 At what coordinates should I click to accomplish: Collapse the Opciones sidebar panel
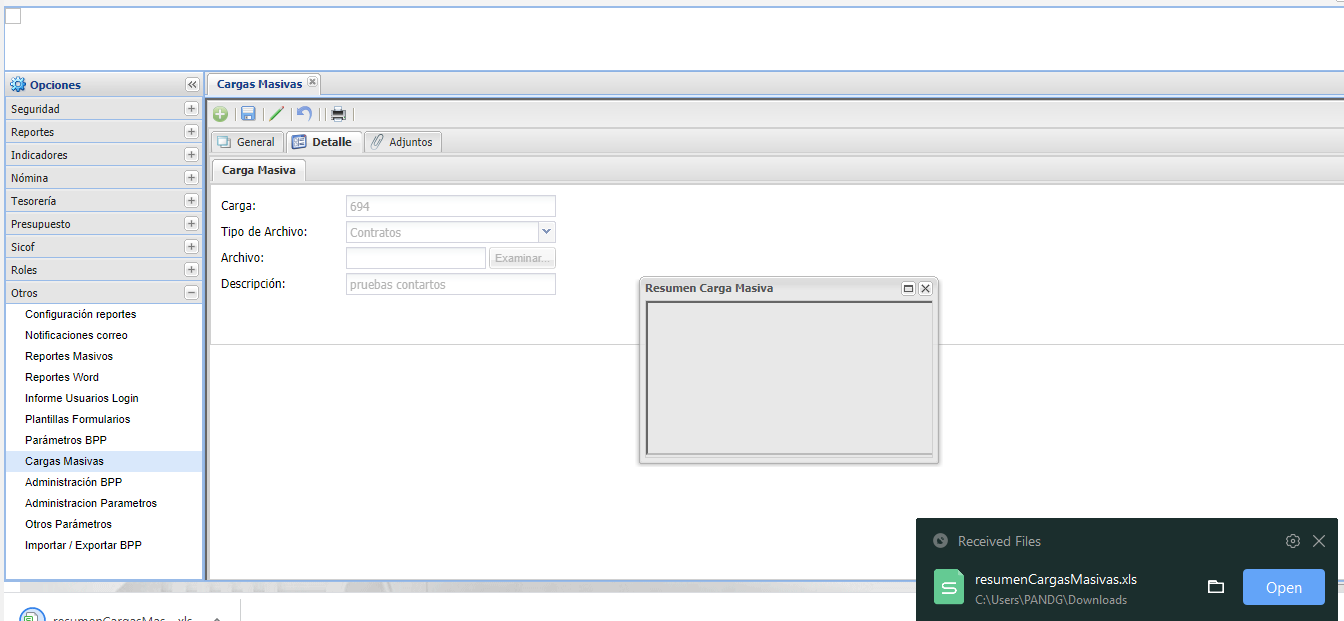(192, 85)
